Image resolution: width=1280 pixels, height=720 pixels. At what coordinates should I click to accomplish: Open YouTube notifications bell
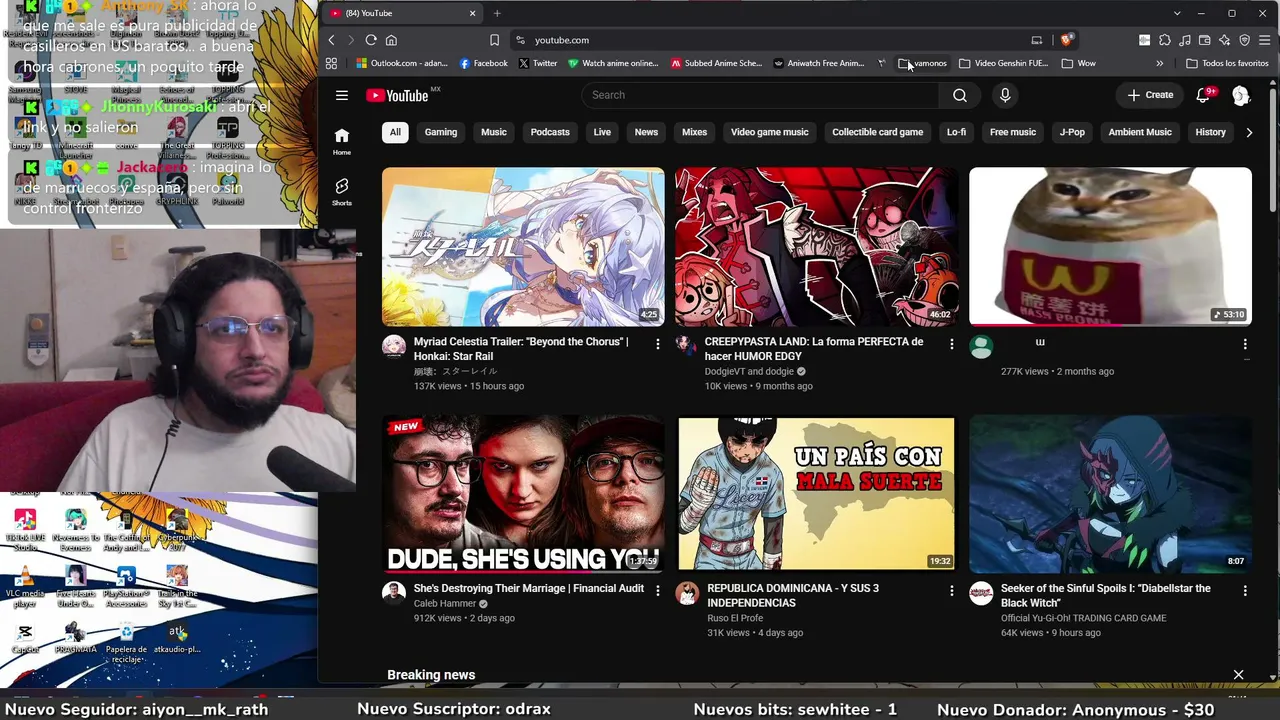tap(1204, 95)
